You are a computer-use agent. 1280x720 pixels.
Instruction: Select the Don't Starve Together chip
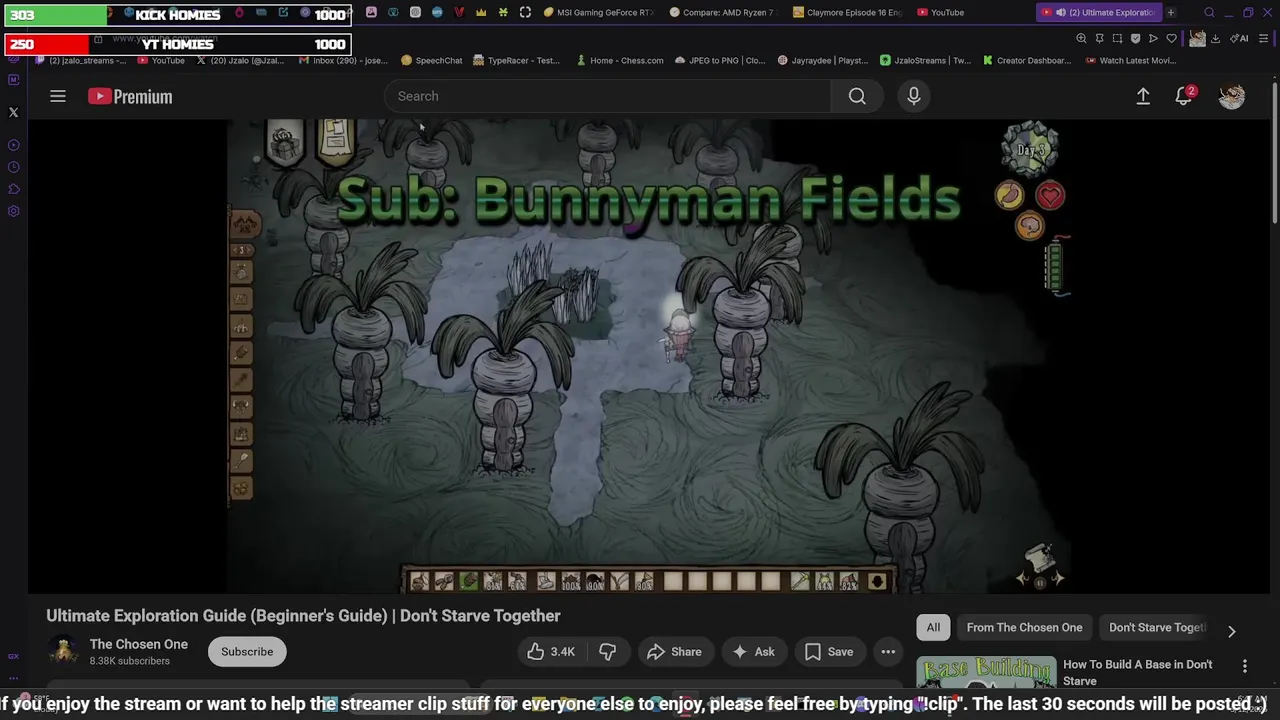pyautogui.click(x=1157, y=627)
